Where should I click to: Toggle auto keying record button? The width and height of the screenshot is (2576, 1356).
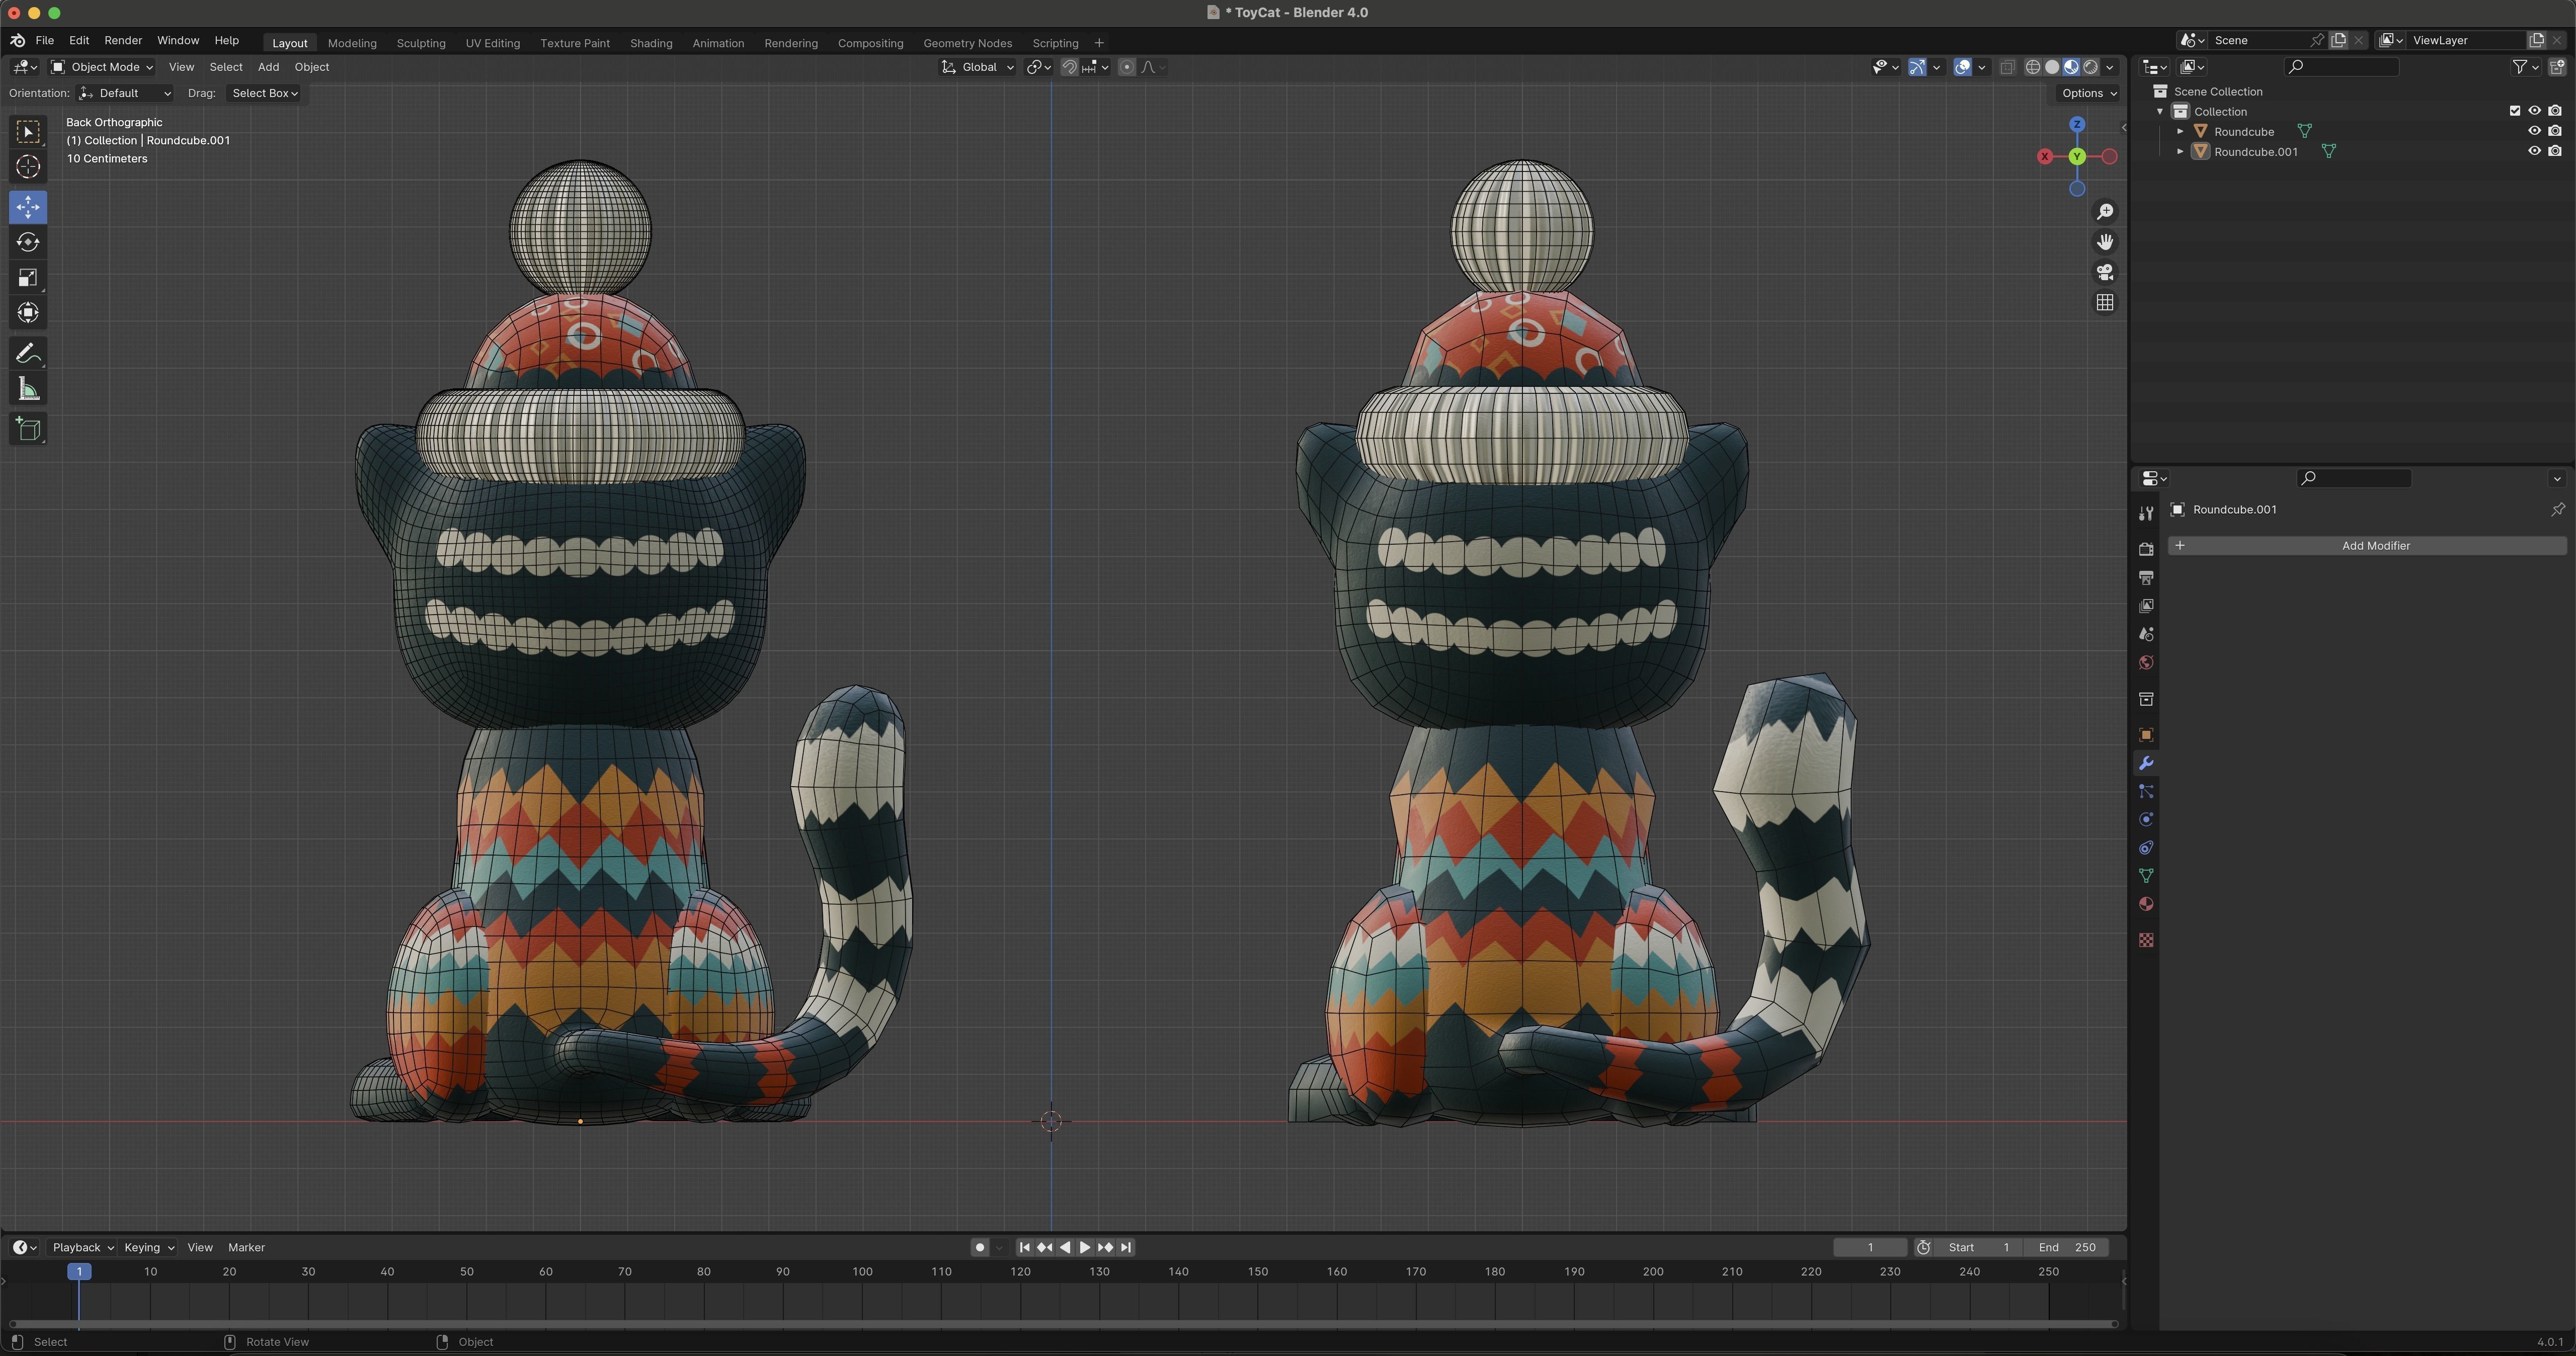[980, 1247]
